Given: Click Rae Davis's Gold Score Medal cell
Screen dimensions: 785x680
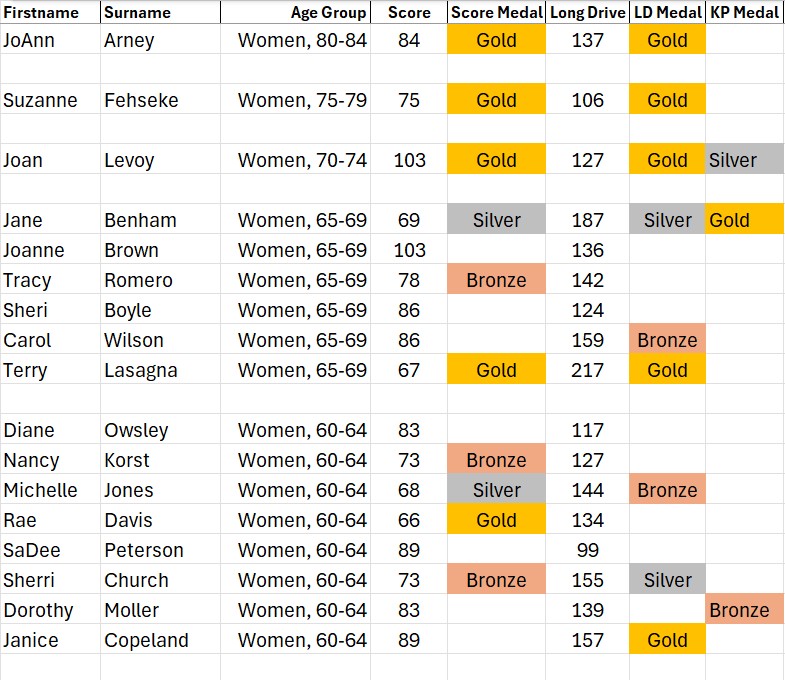Looking at the screenshot, I should click(x=496, y=520).
